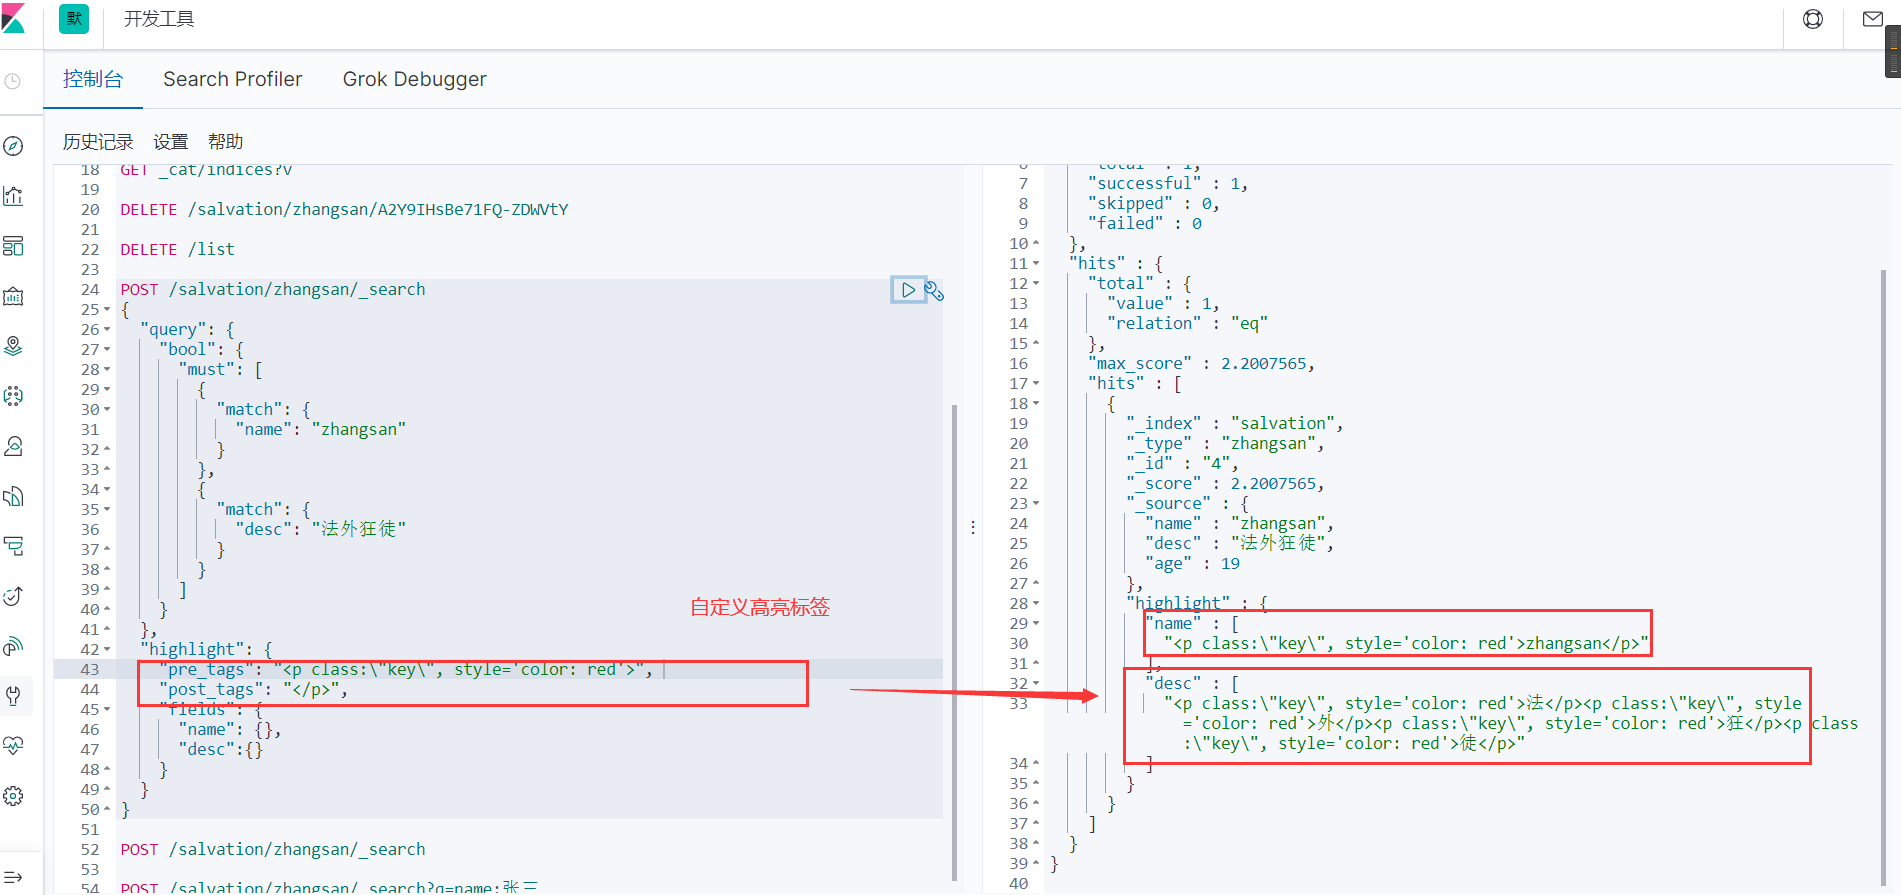
Task: Send the request with the play button
Action: 908,290
